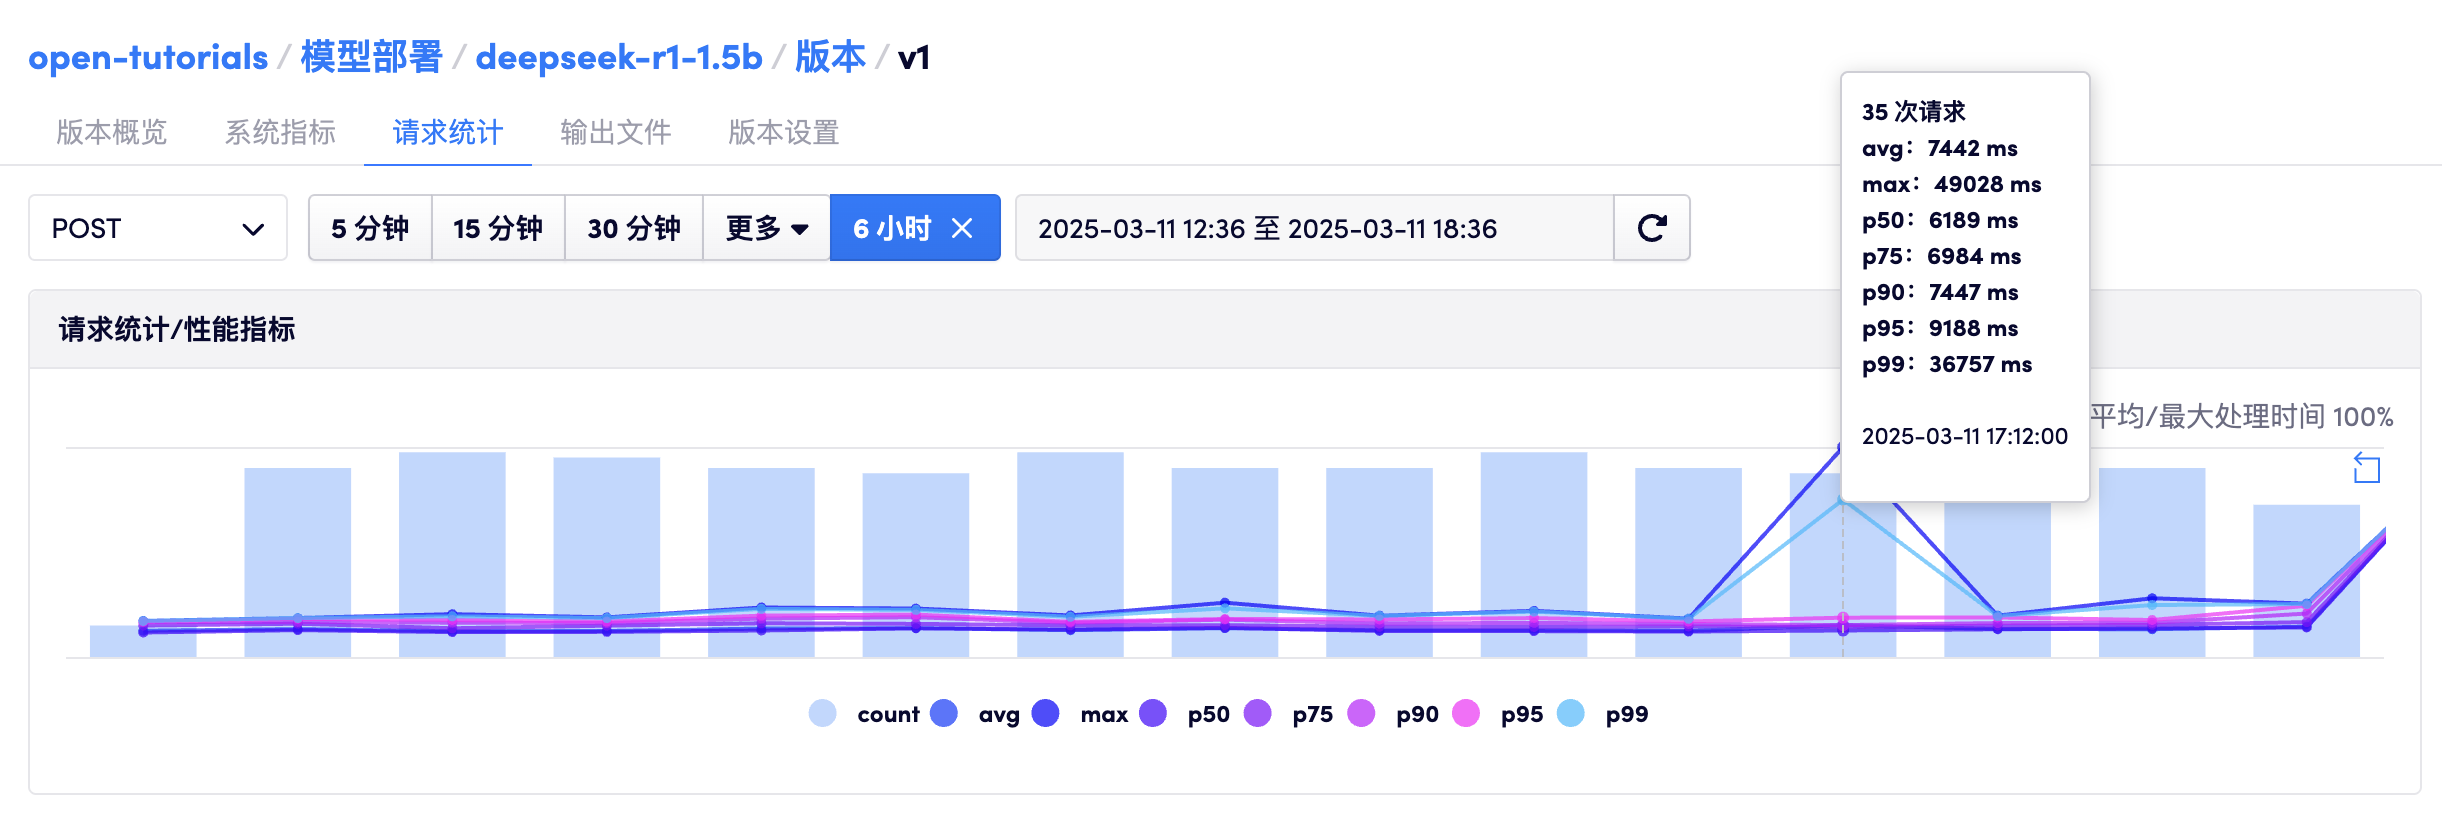Clear the 6 小时 filter with X

962,228
